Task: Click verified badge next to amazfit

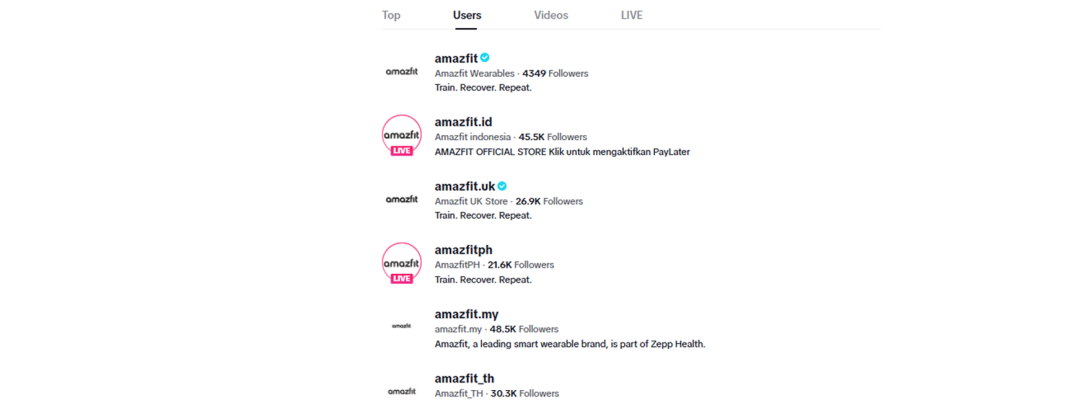Action: (x=485, y=58)
